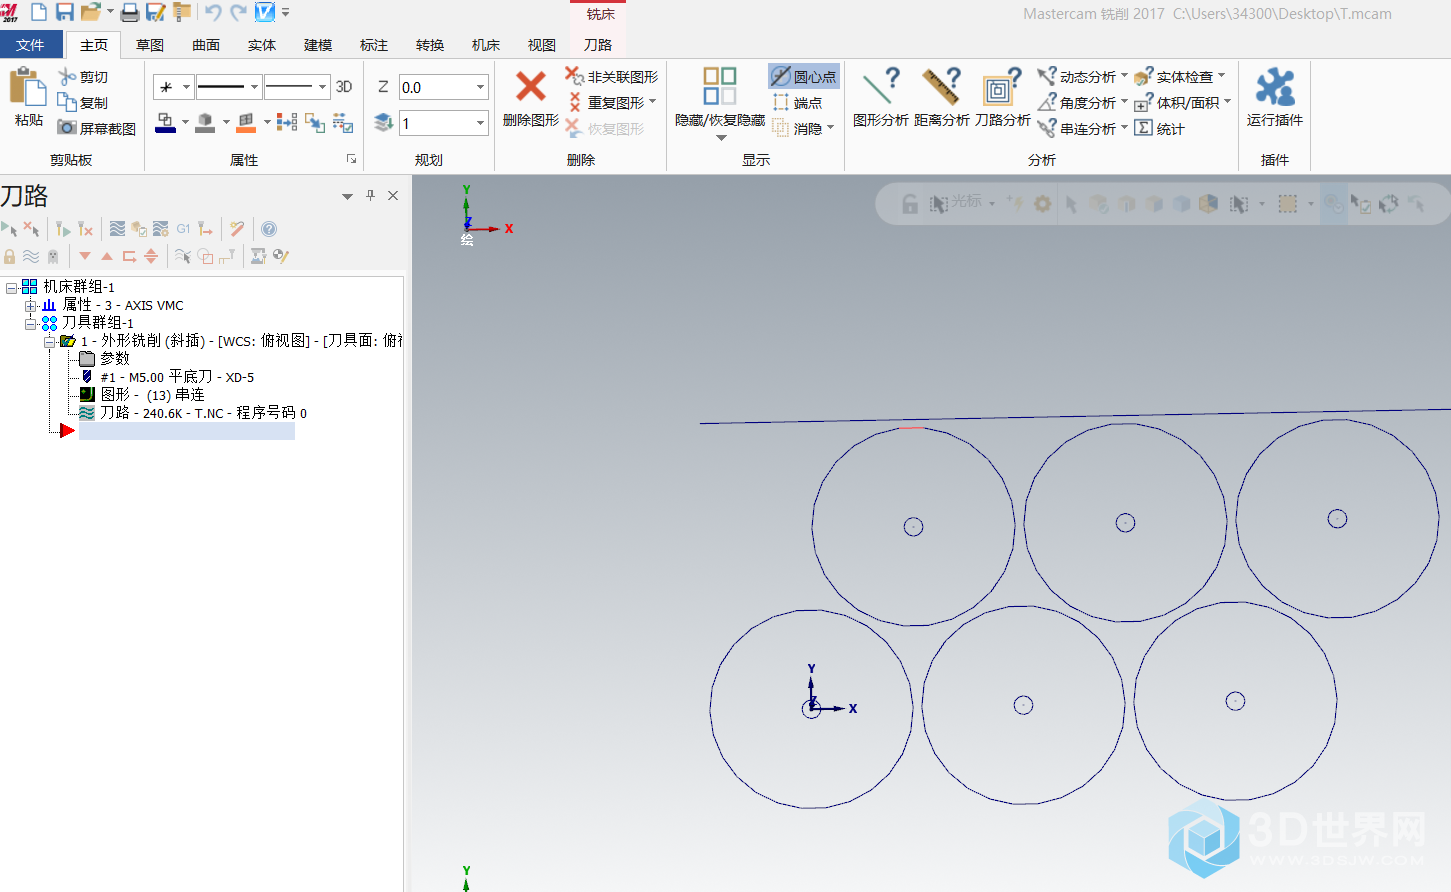Select the 图形 - (13) 串连 geometry item
This screenshot has width=1451, height=892.
(143, 394)
